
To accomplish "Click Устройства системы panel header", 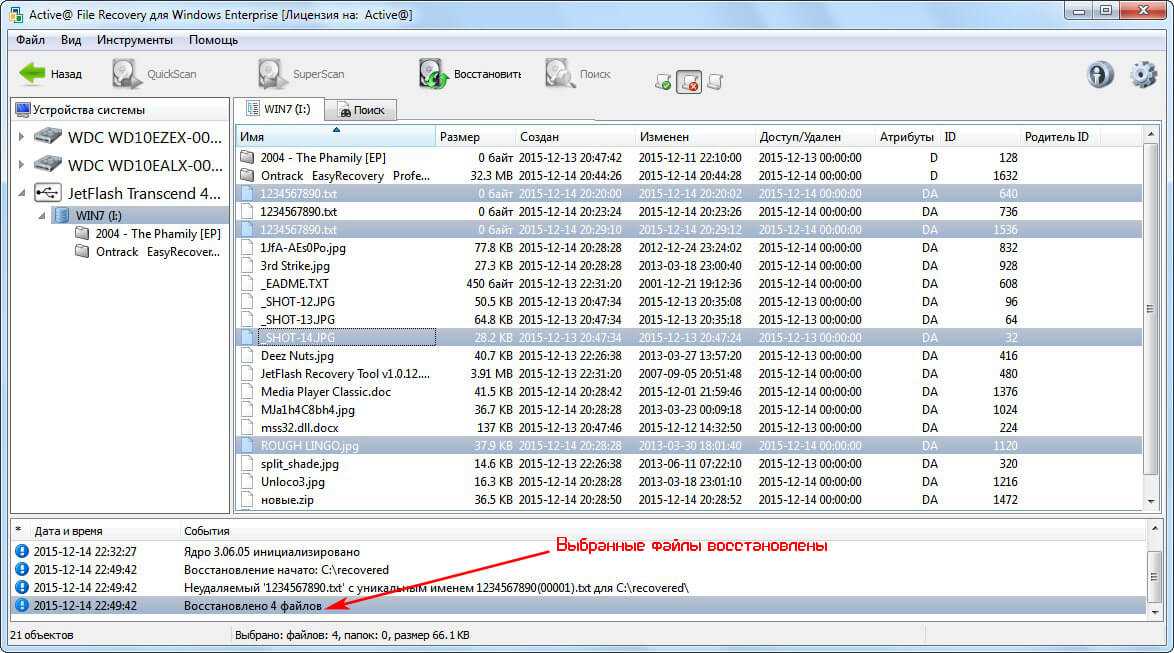I will pyautogui.click(x=120, y=110).
